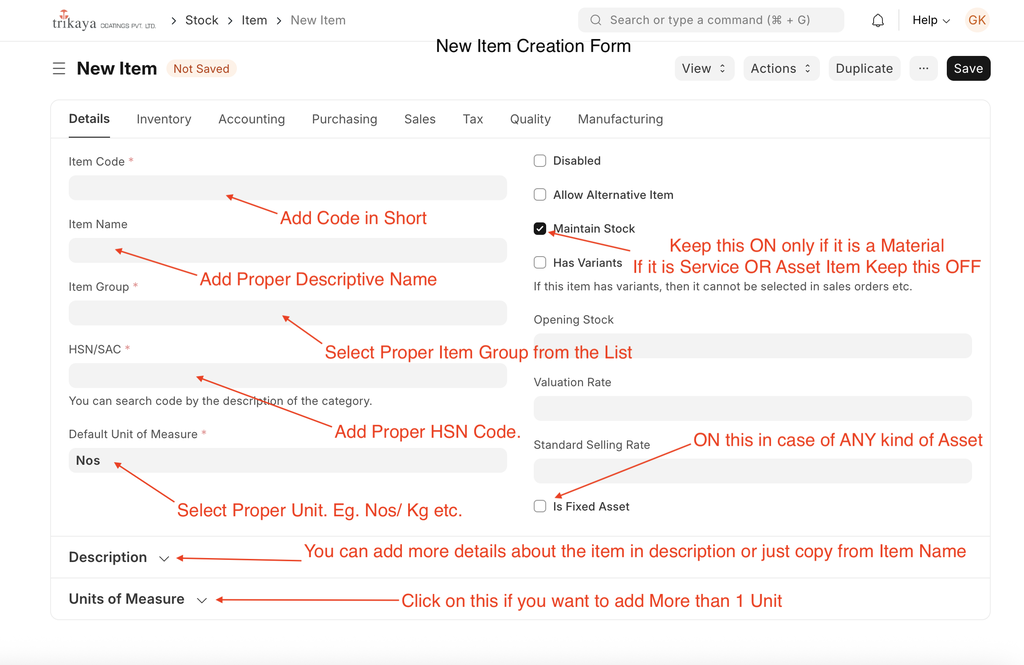Expand the Description section
The width and height of the screenshot is (1024, 665).
[119, 557]
